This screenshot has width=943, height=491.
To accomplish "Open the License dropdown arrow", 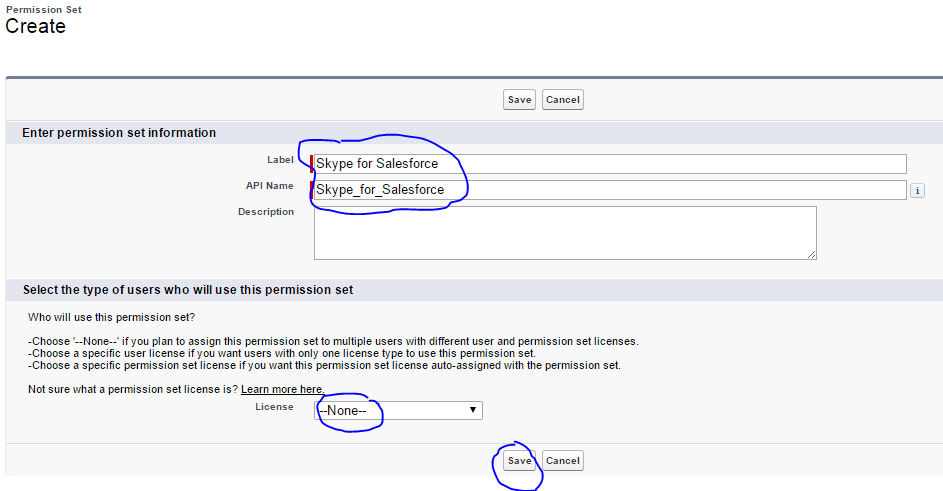I will point(473,410).
